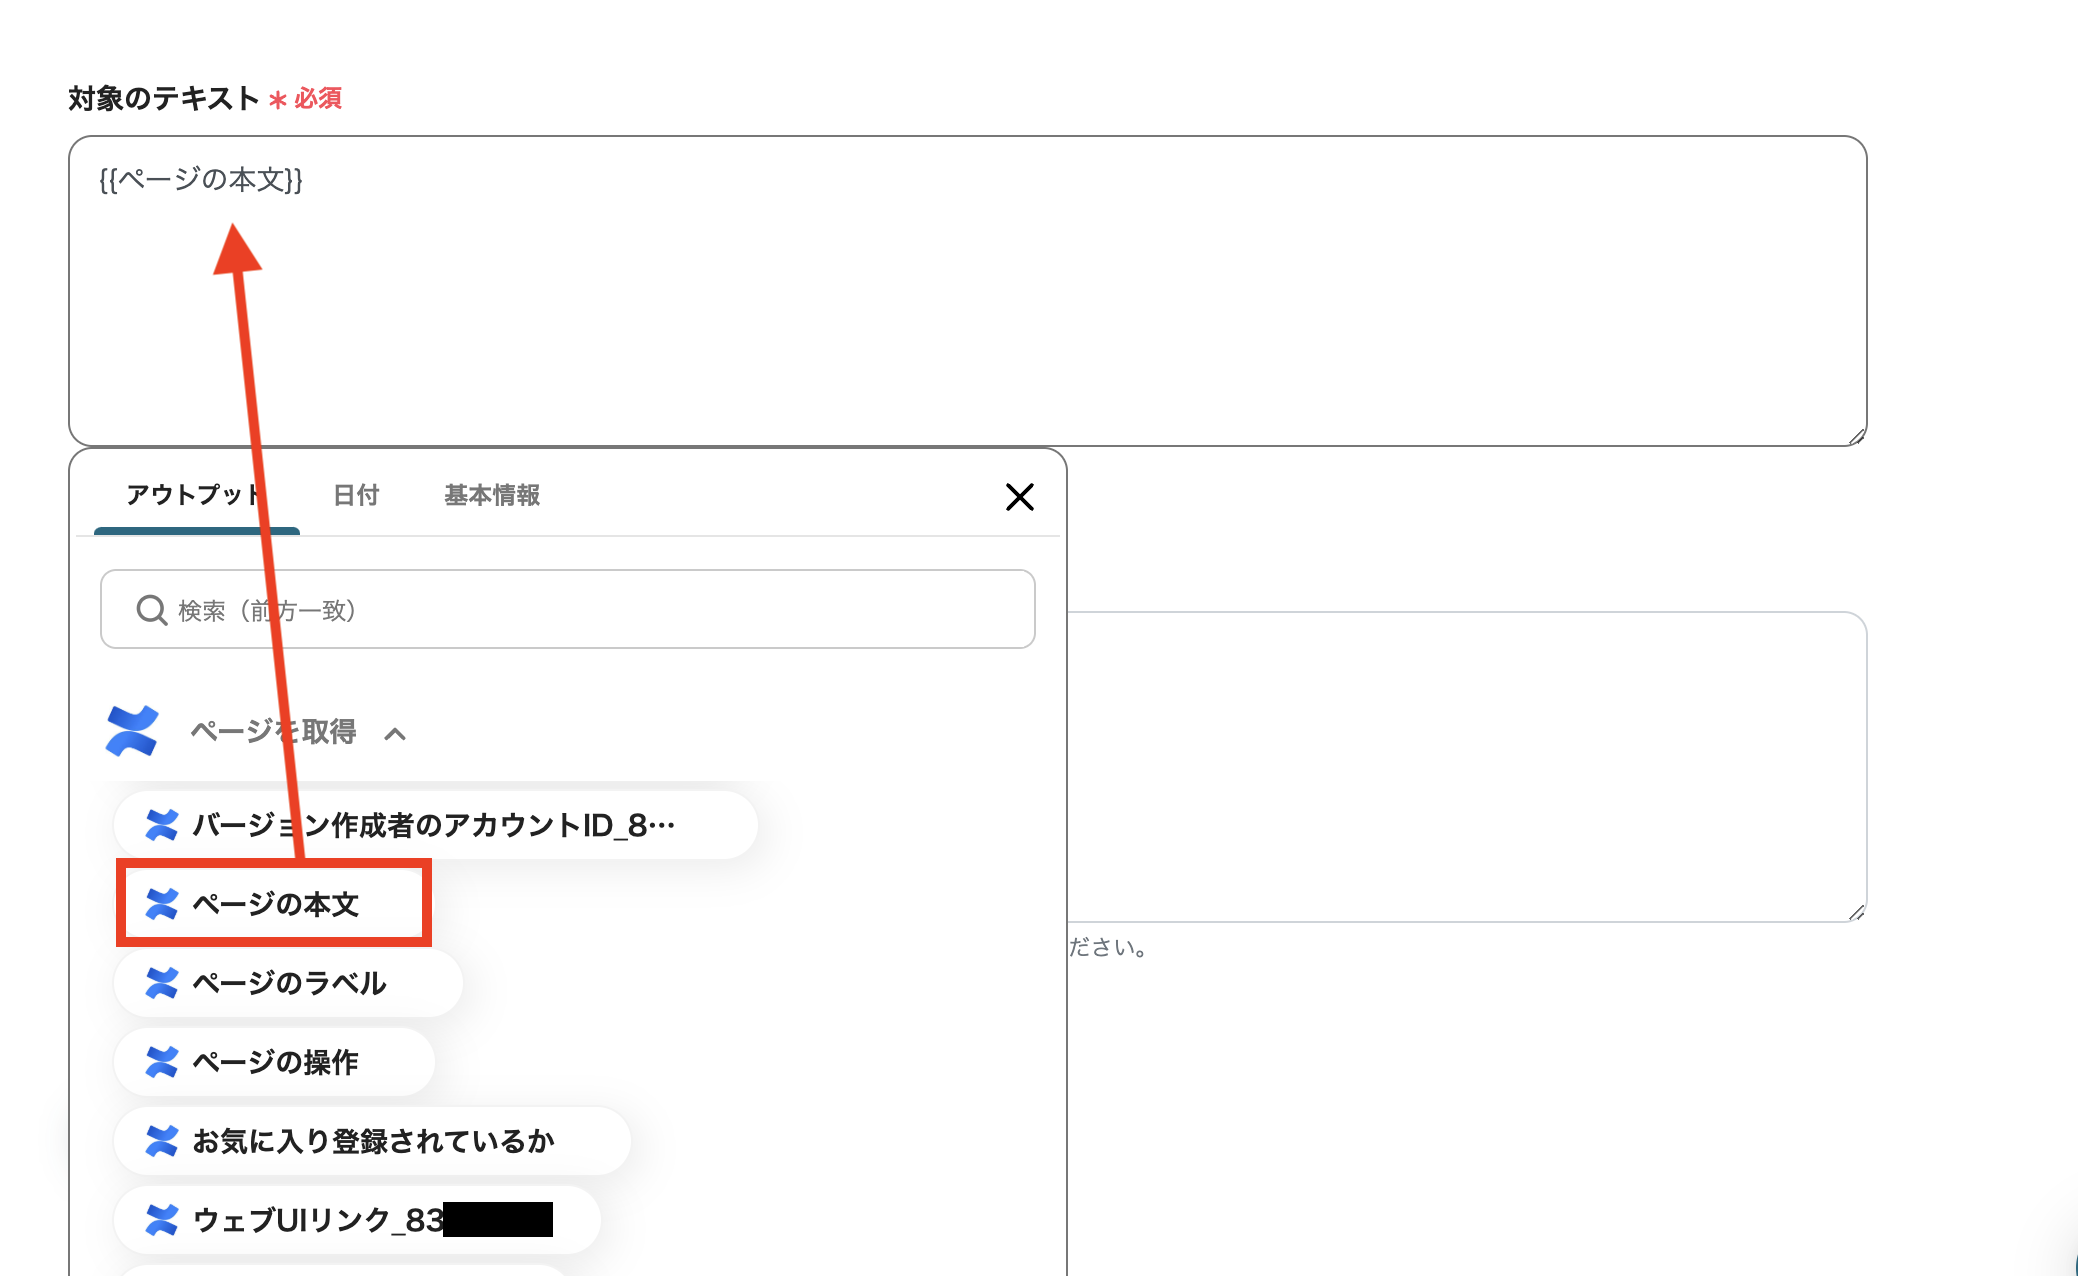The height and width of the screenshot is (1276, 2078).
Task: Click the Confluence icon on ページの操作 item
Action: point(163,1062)
